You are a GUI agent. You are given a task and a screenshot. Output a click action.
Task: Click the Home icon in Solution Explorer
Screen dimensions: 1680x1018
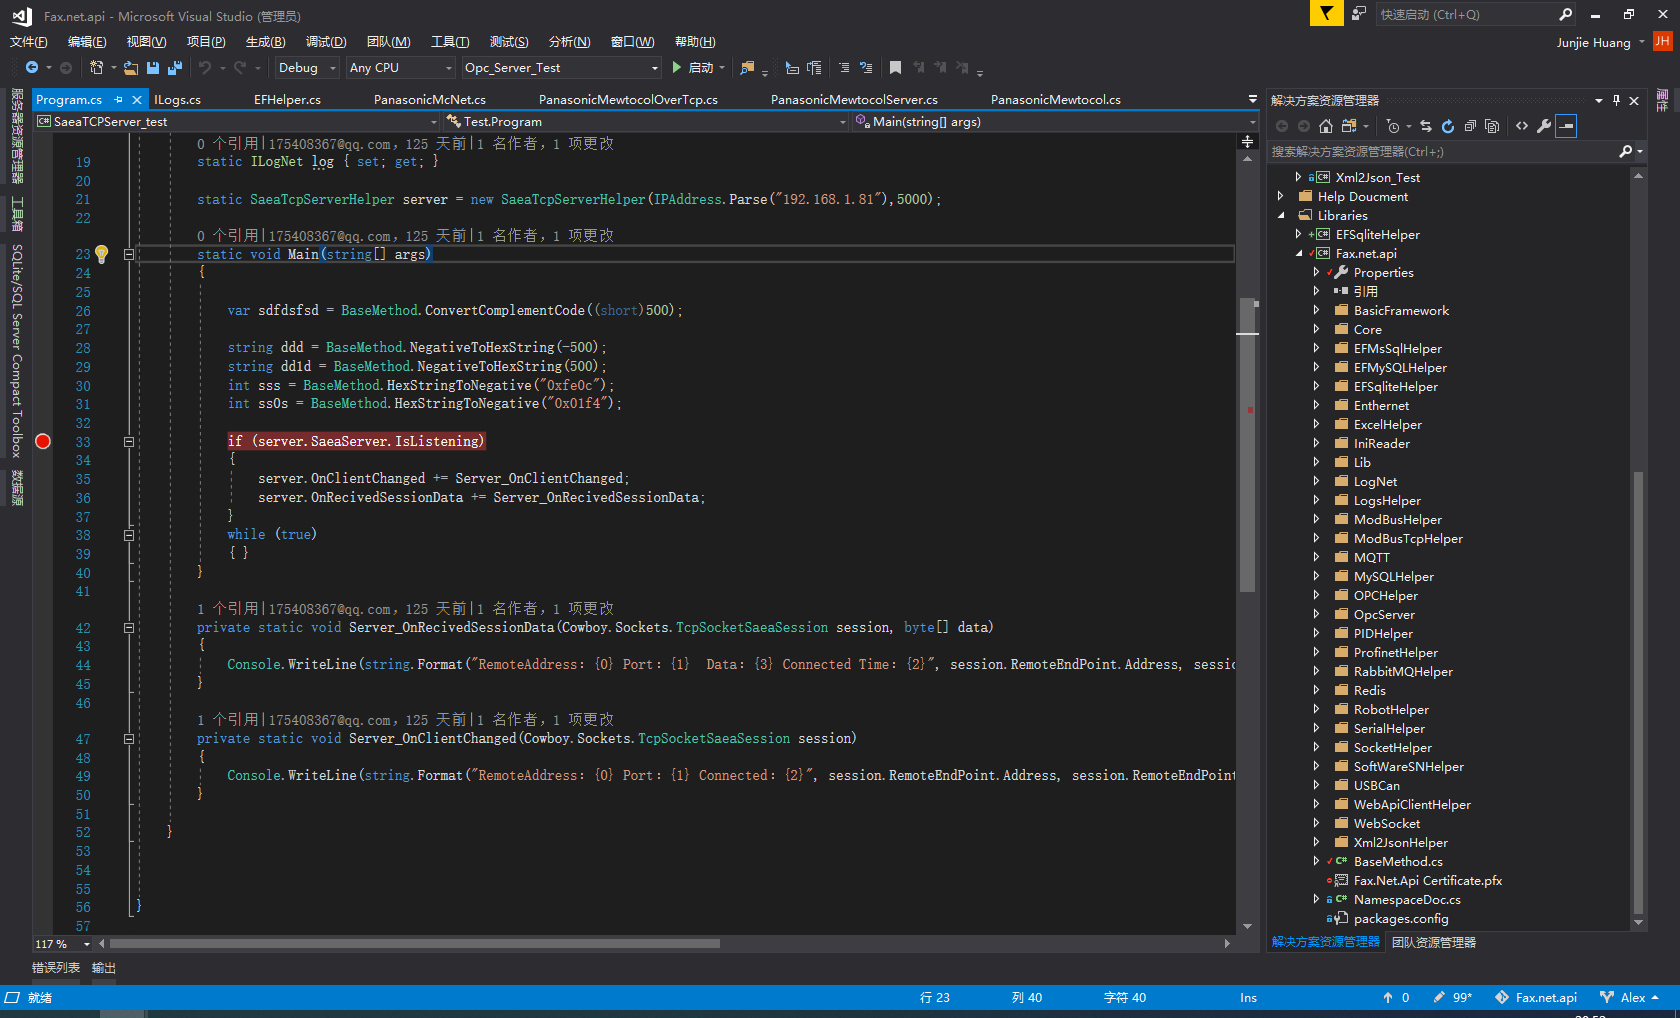[1326, 126]
